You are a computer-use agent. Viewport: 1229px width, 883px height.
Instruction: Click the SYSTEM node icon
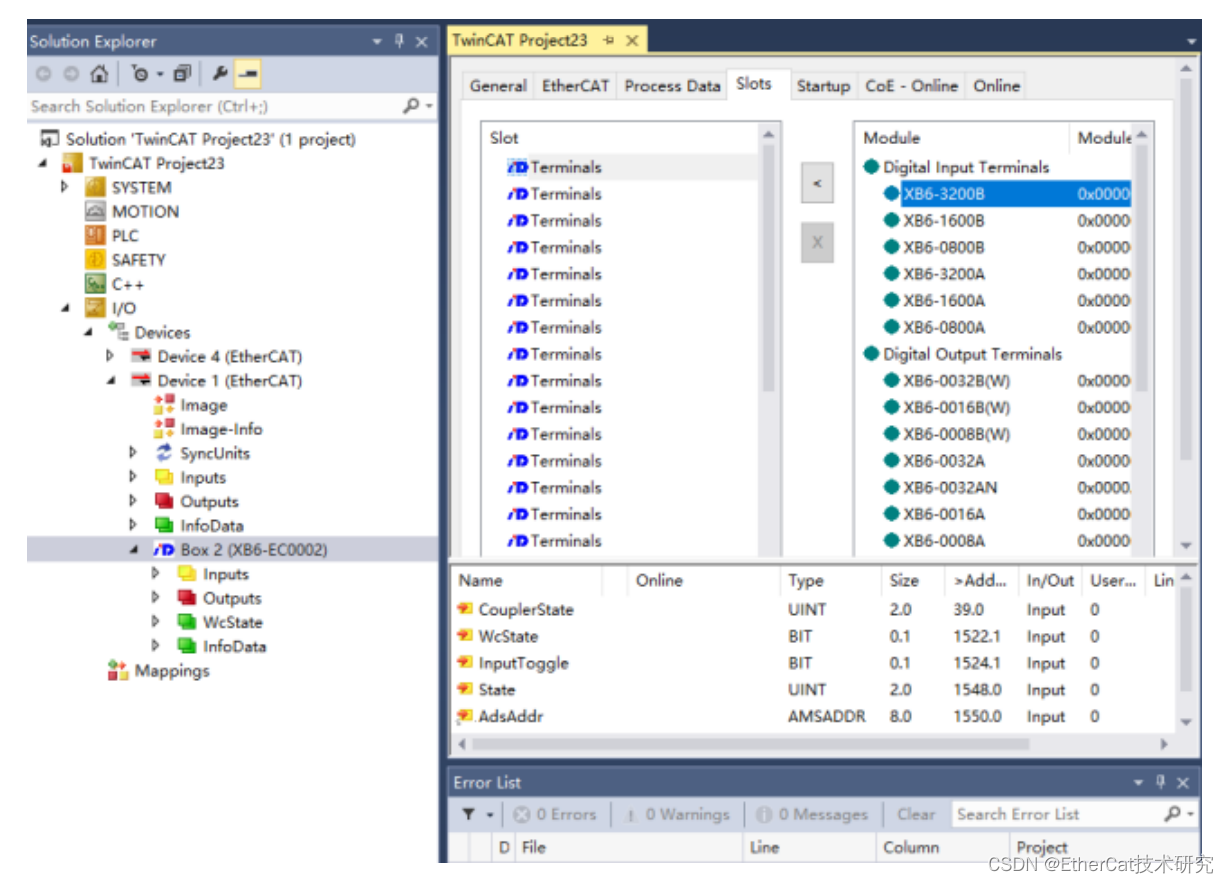point(95,187)
